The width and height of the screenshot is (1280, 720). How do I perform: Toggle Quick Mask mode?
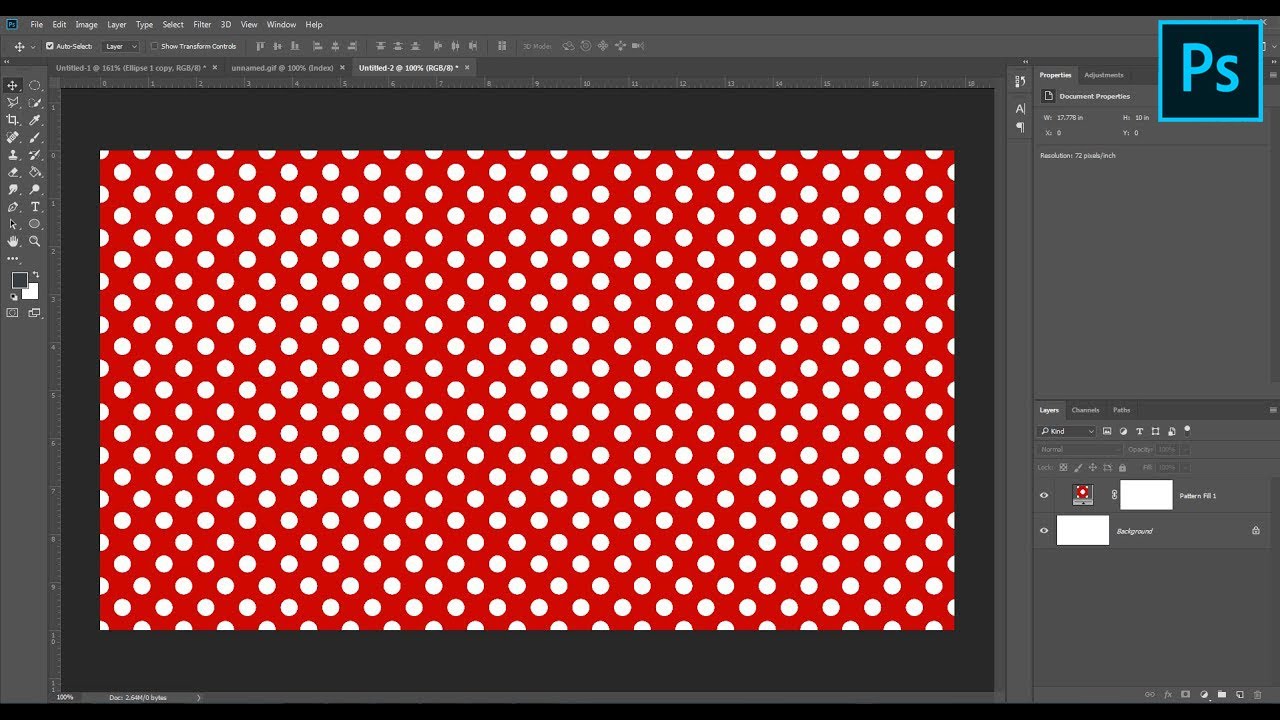click(13, 313)
